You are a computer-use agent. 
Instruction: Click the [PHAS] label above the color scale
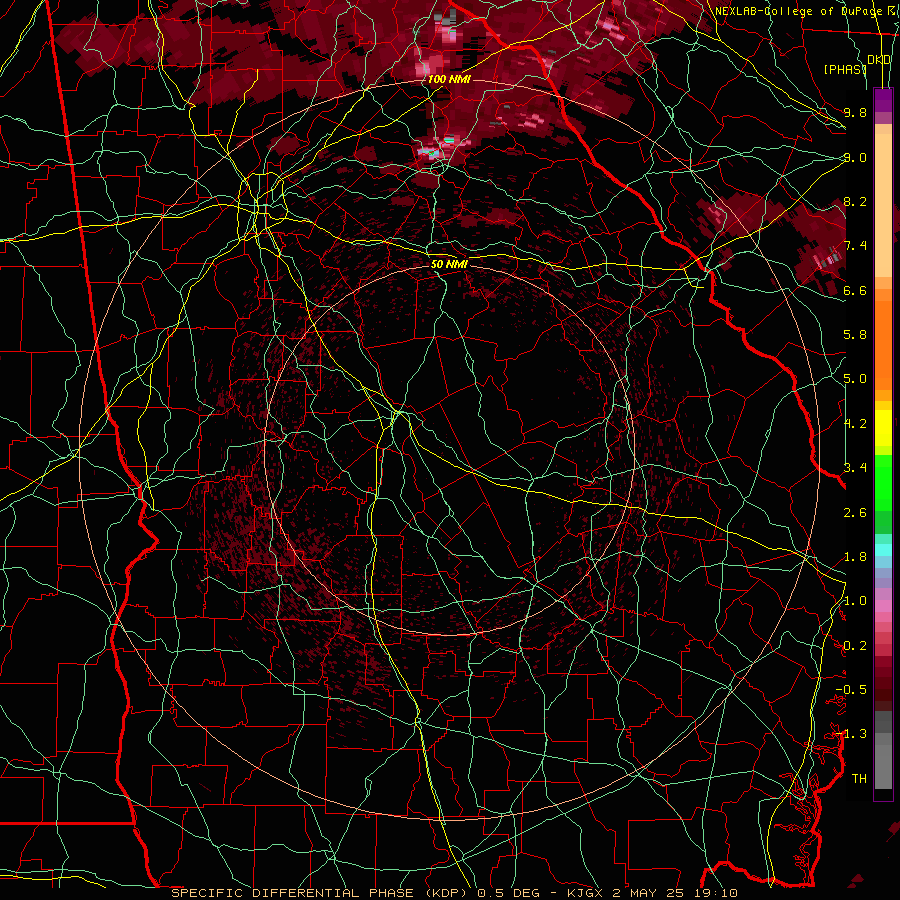844,69
